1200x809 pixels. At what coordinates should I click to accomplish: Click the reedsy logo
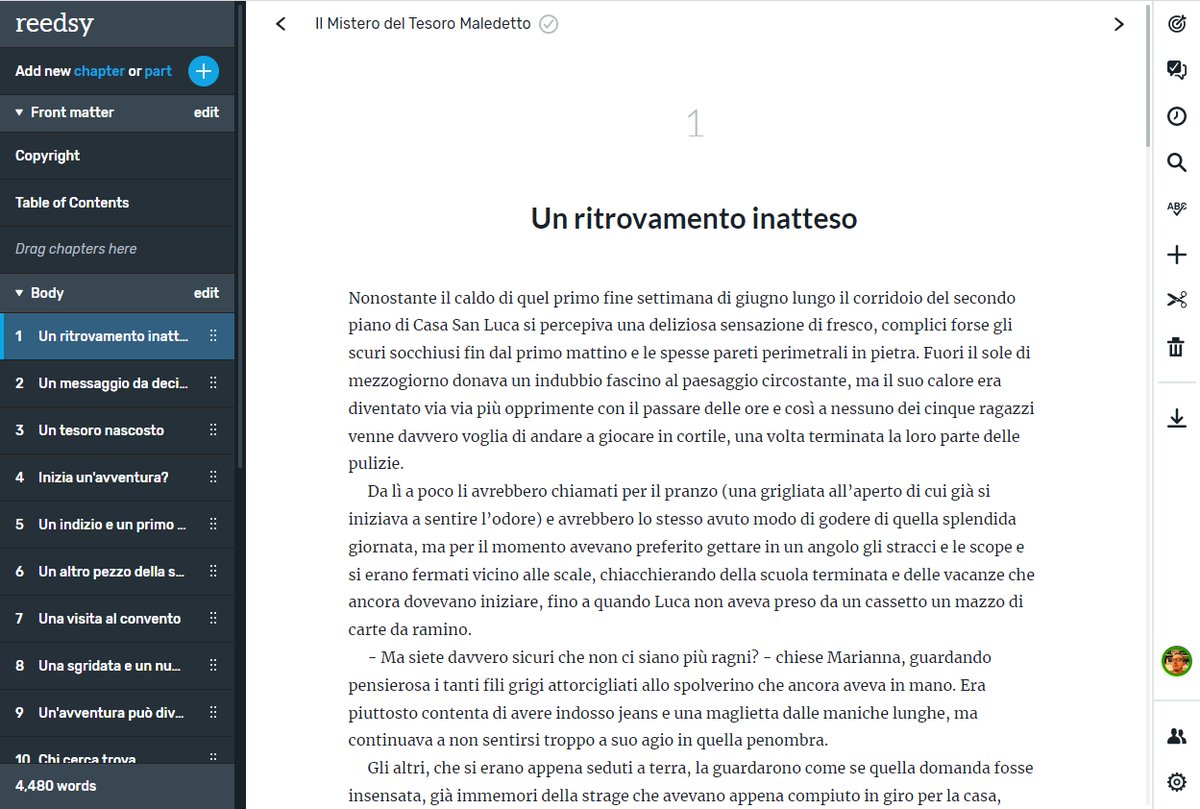tap(54, 24)
